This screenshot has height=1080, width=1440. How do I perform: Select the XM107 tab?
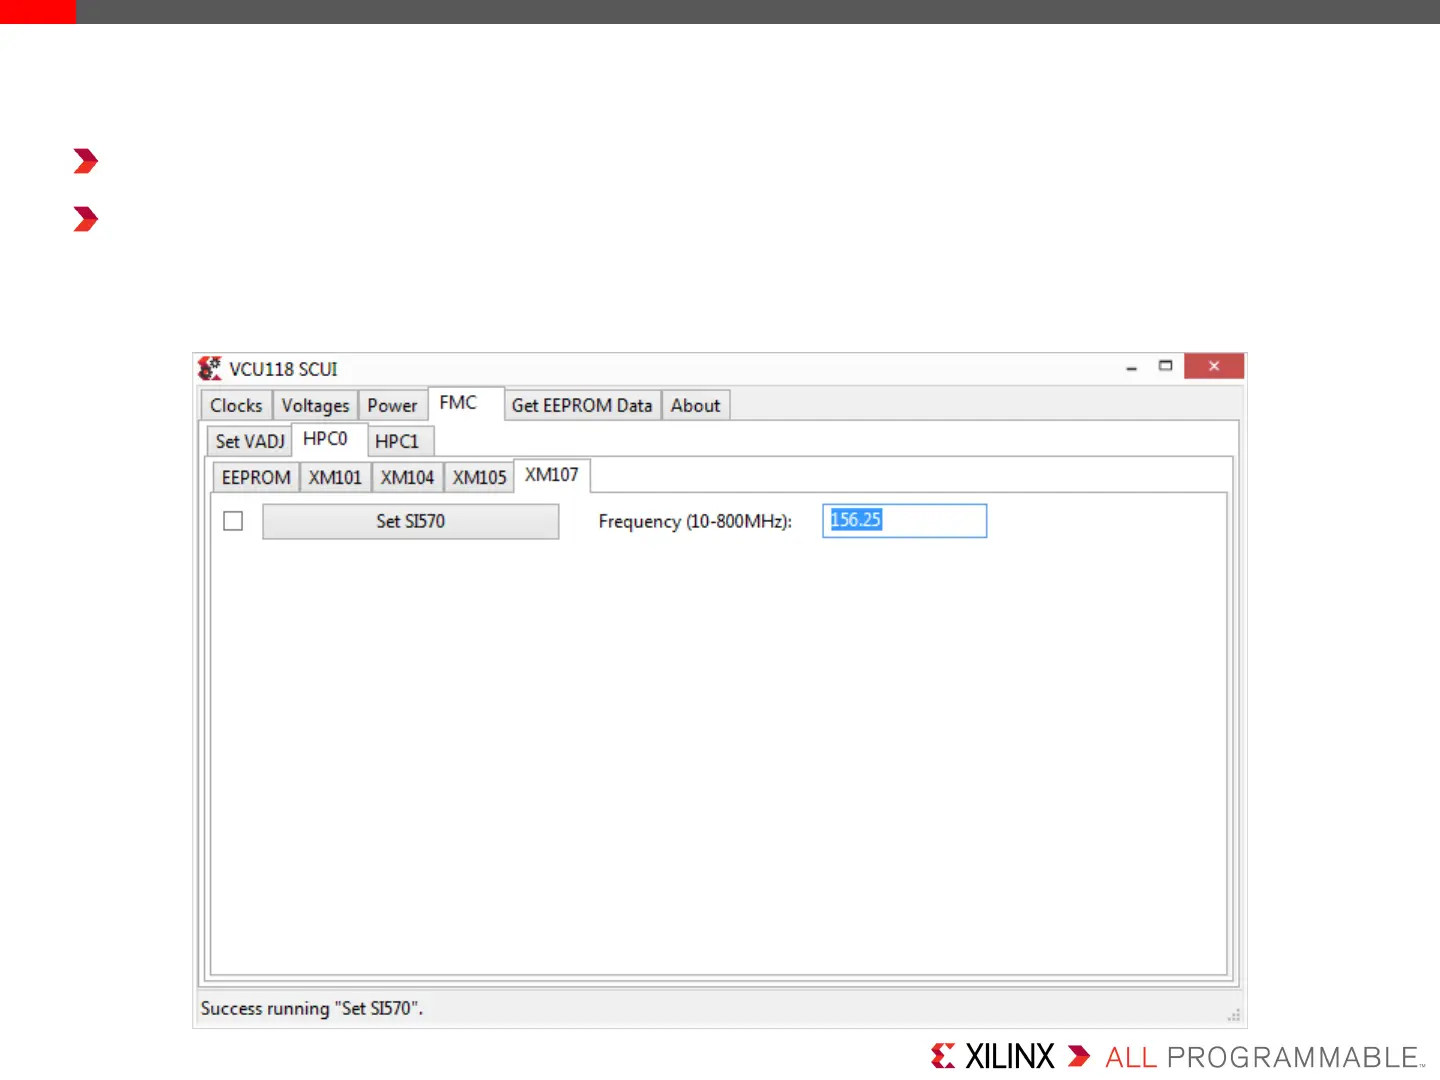pyautogui.click(x=552, y=475)
